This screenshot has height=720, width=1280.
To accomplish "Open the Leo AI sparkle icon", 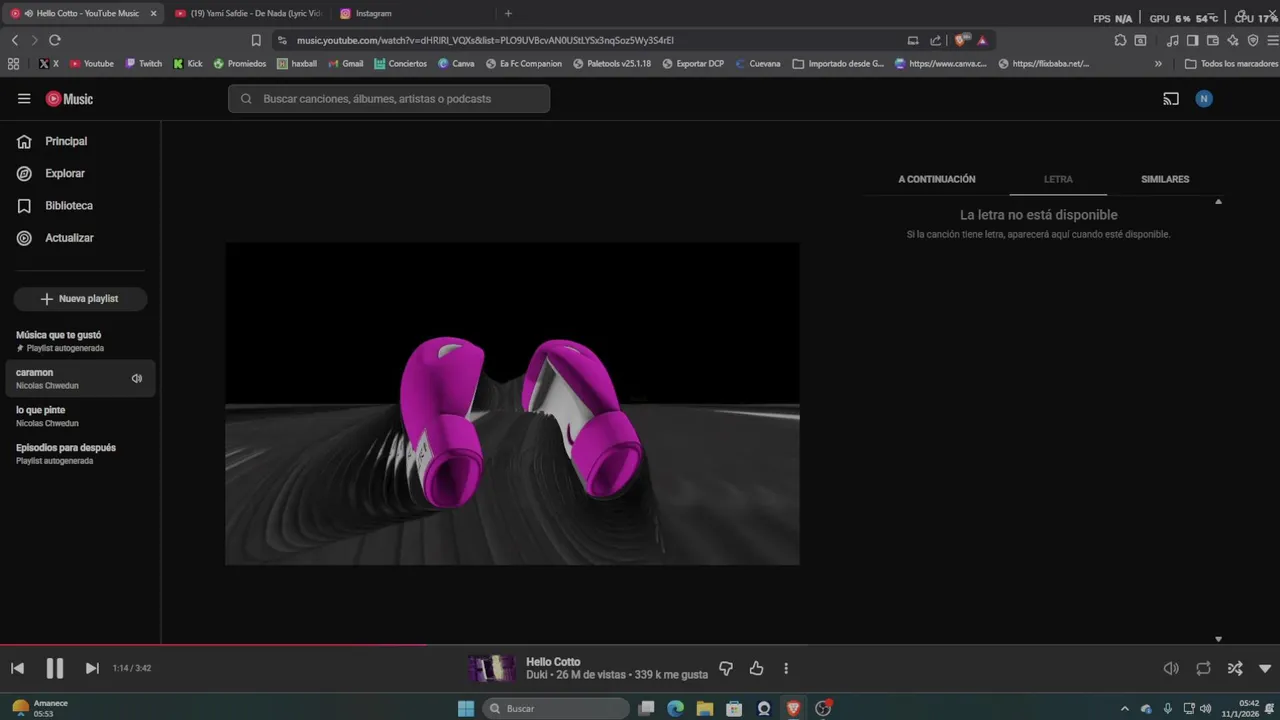I will 1233,40.
